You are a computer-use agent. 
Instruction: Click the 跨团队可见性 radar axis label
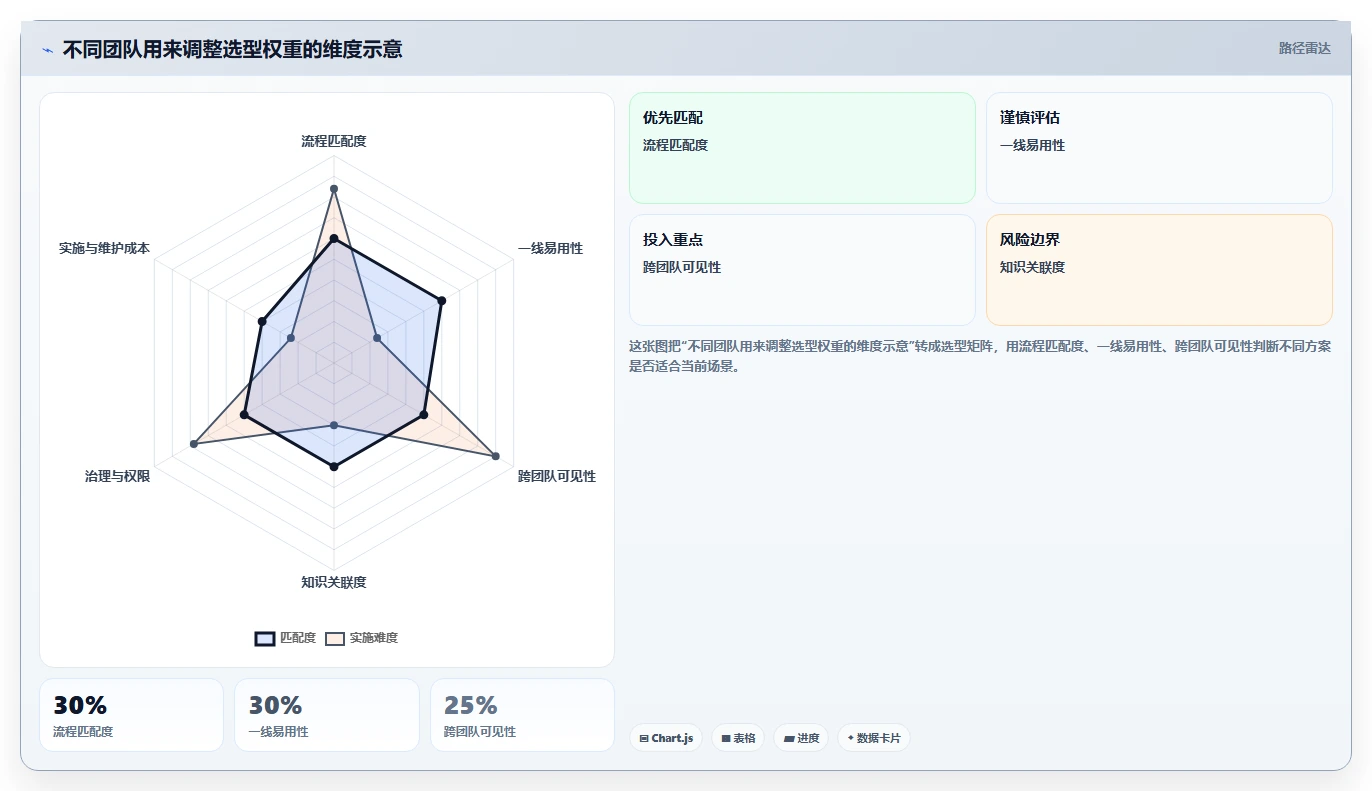[x=557, y=476]
